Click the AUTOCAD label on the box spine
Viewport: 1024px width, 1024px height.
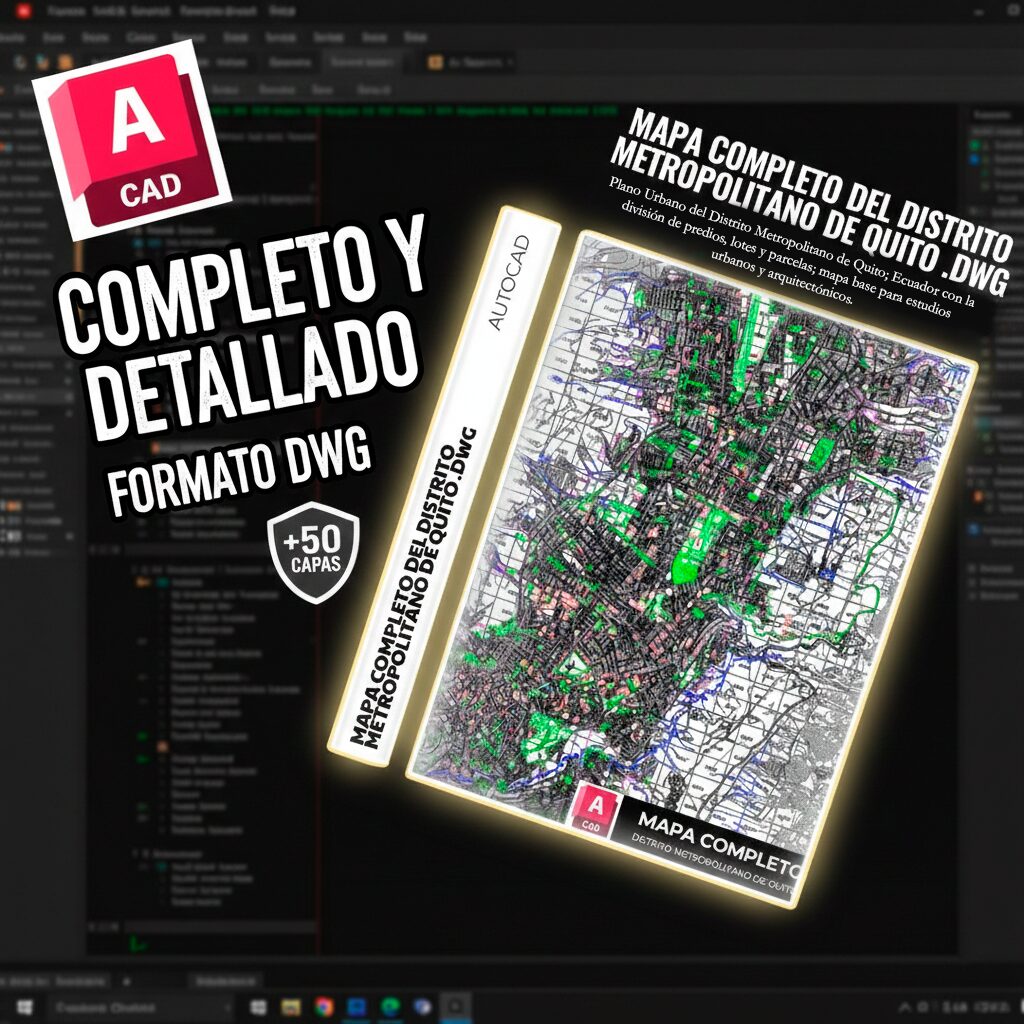509,283
